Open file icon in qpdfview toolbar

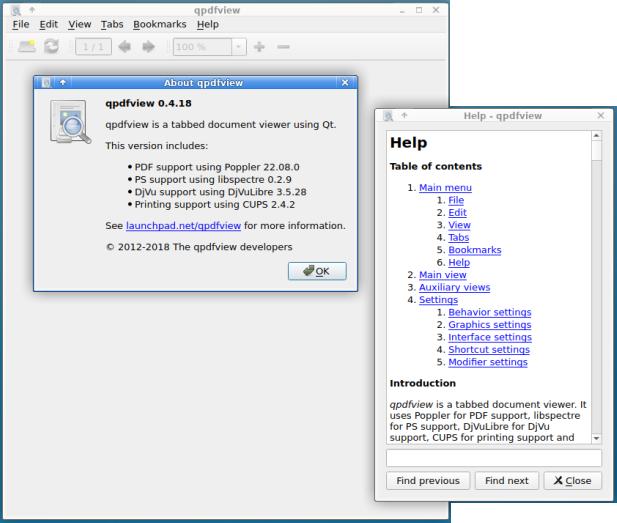[x=27, y=47]
